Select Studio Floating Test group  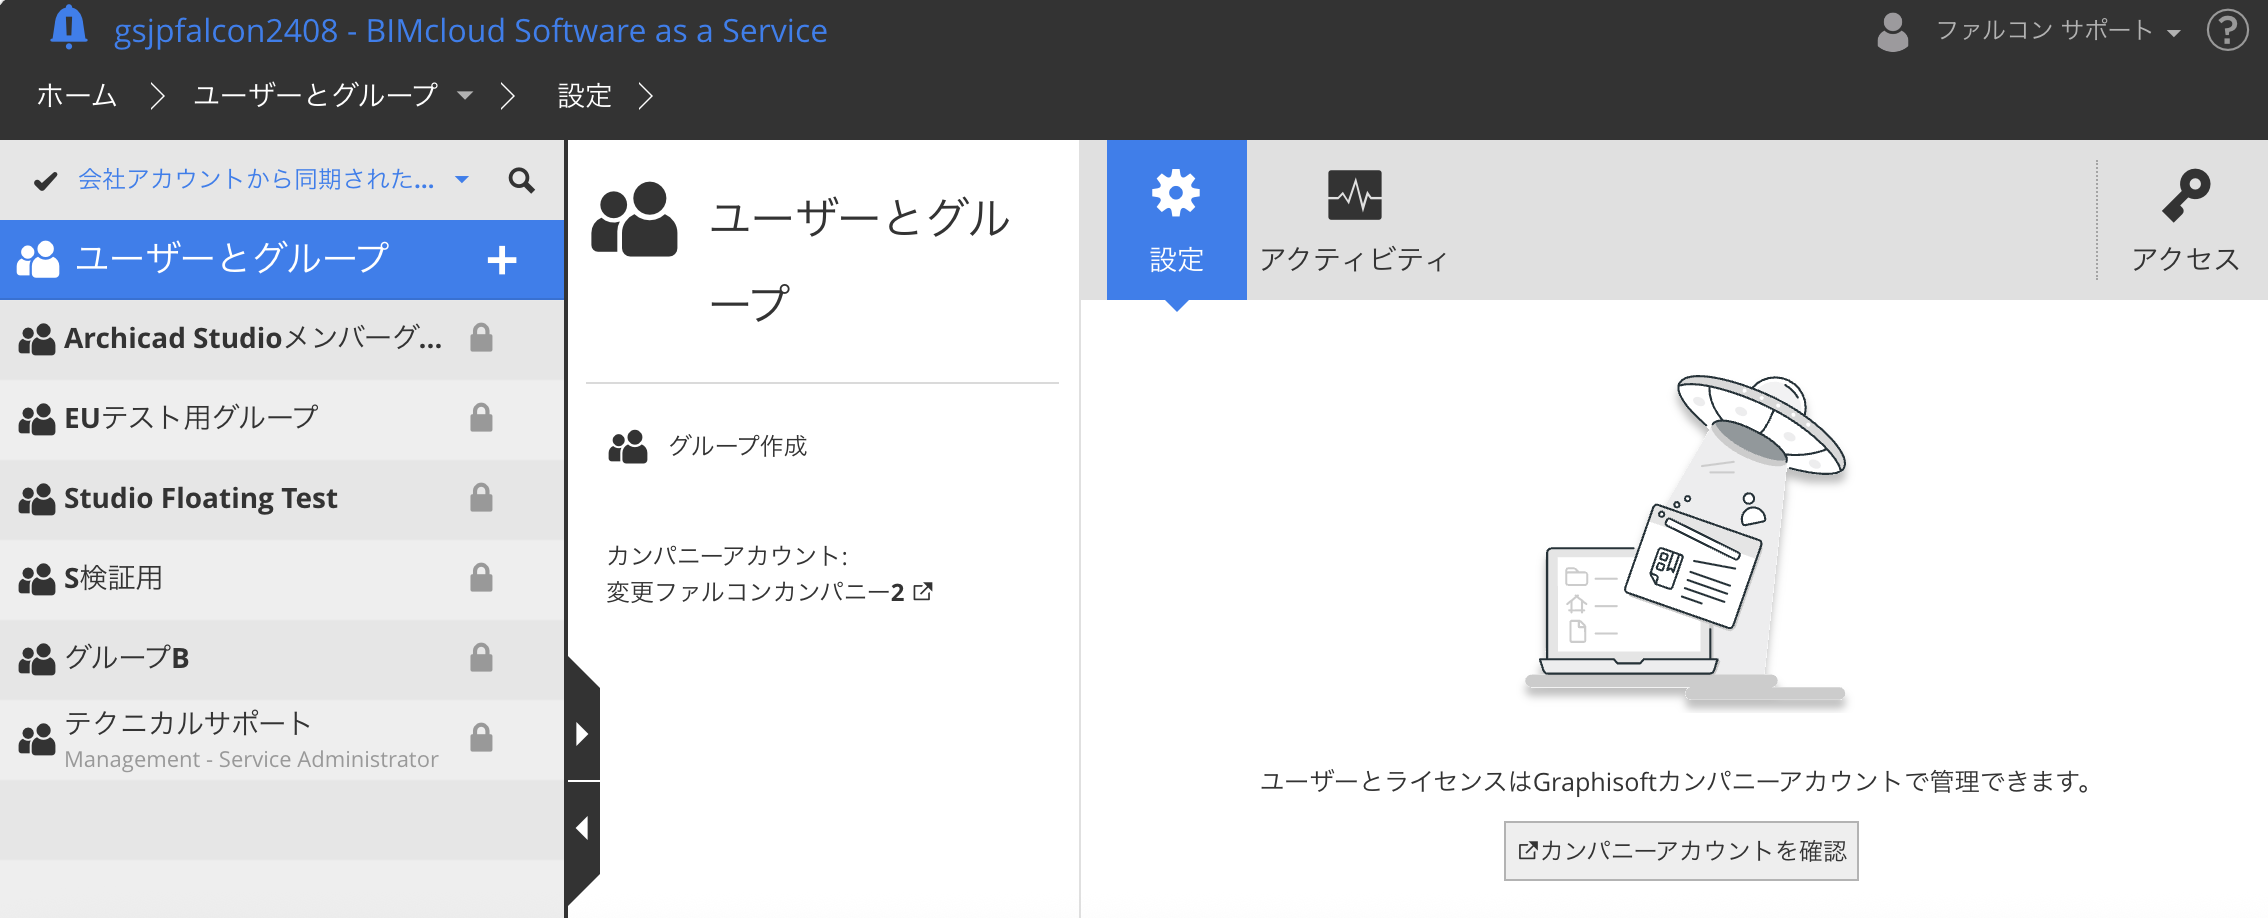[282, 499]
